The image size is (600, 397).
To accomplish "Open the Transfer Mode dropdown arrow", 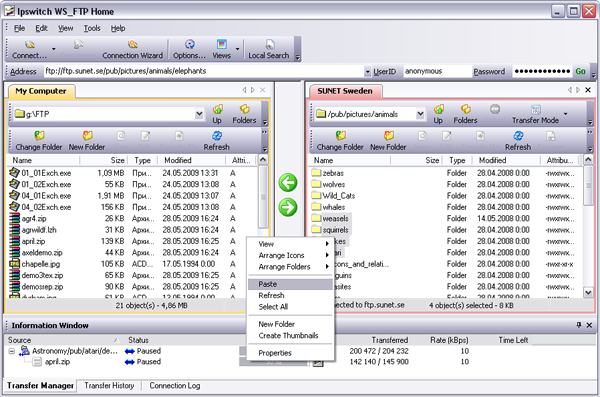I will click(565, 114).
